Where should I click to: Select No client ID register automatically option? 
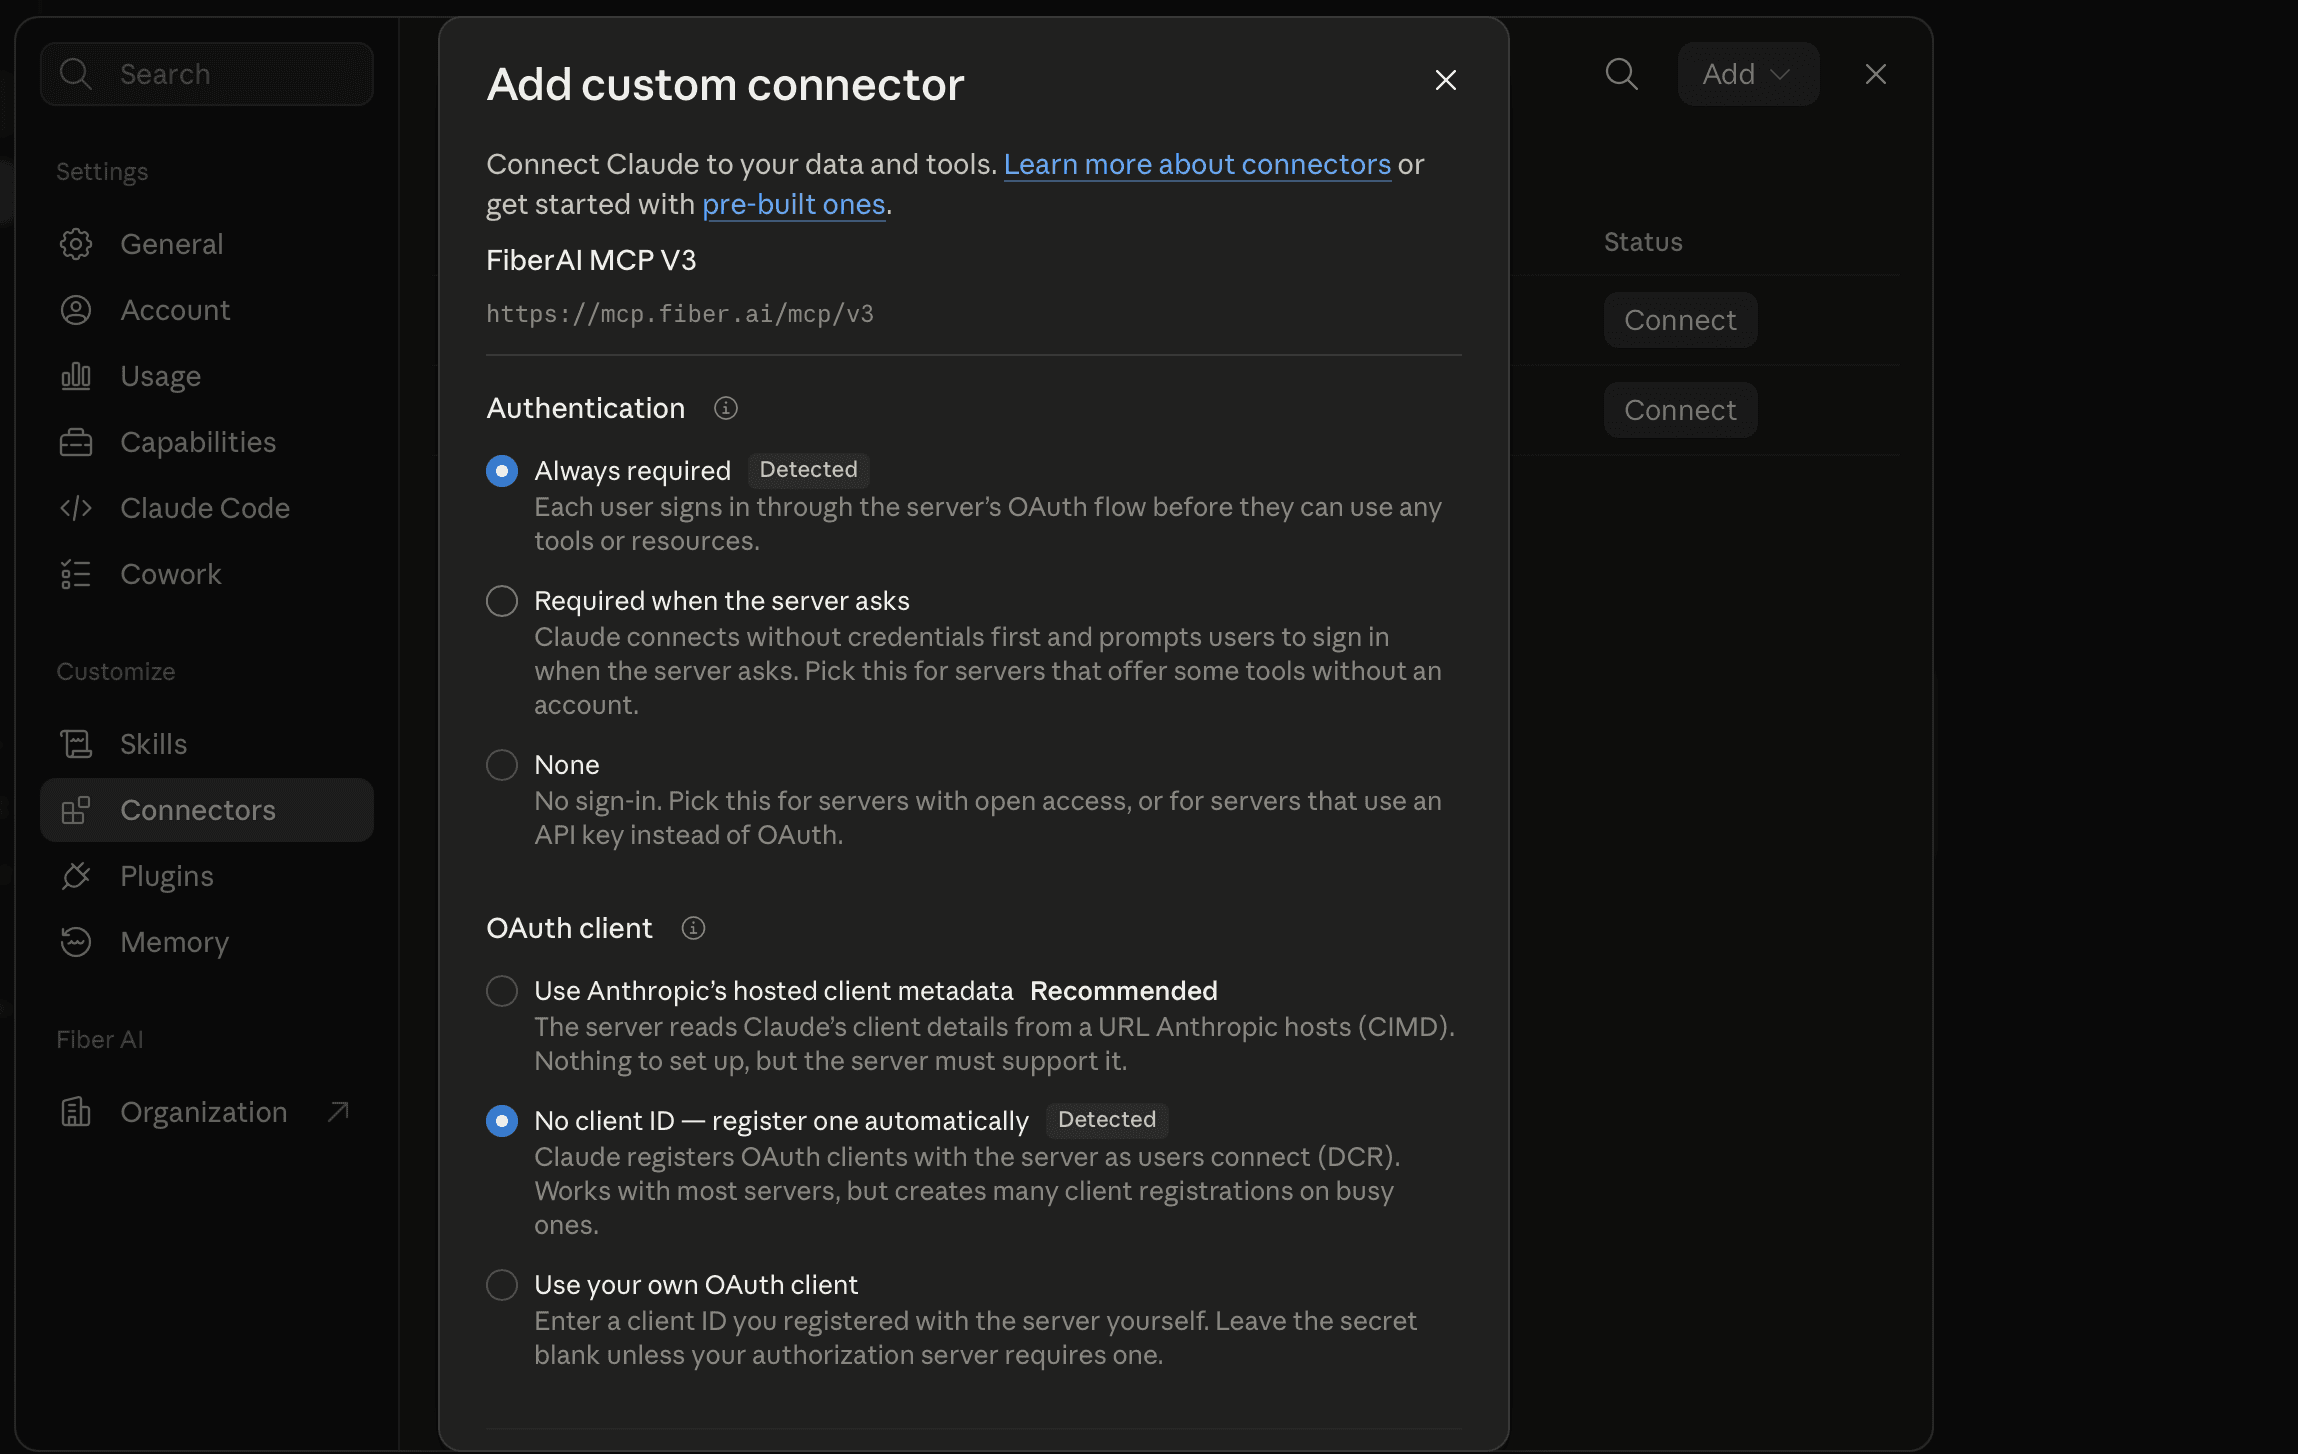pos(502,1121)
